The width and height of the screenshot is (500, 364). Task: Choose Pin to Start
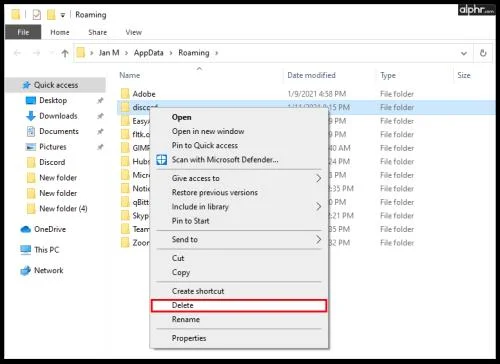pos(190,221)
